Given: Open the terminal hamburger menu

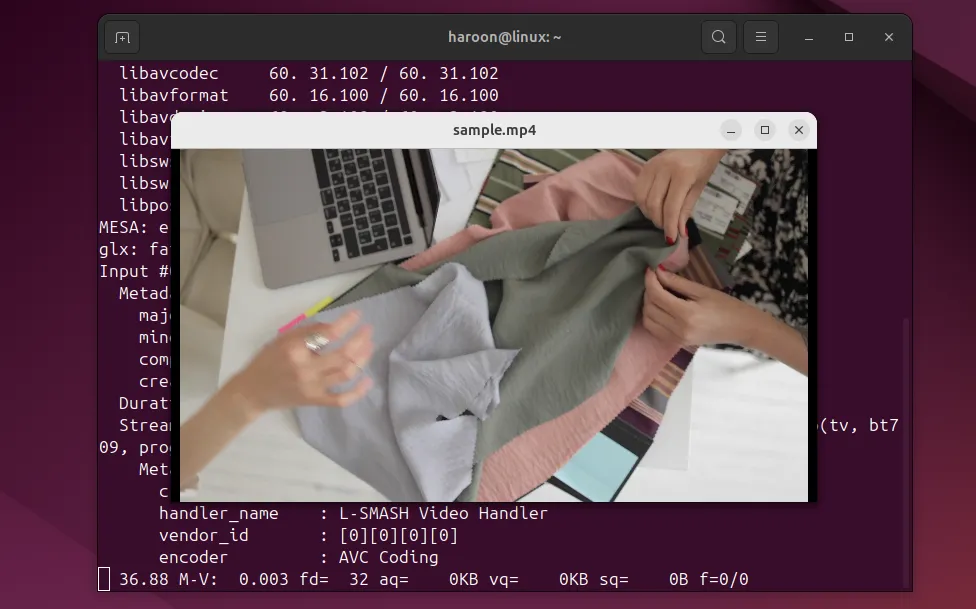Looking at the screenshot, I should (761, 37).
